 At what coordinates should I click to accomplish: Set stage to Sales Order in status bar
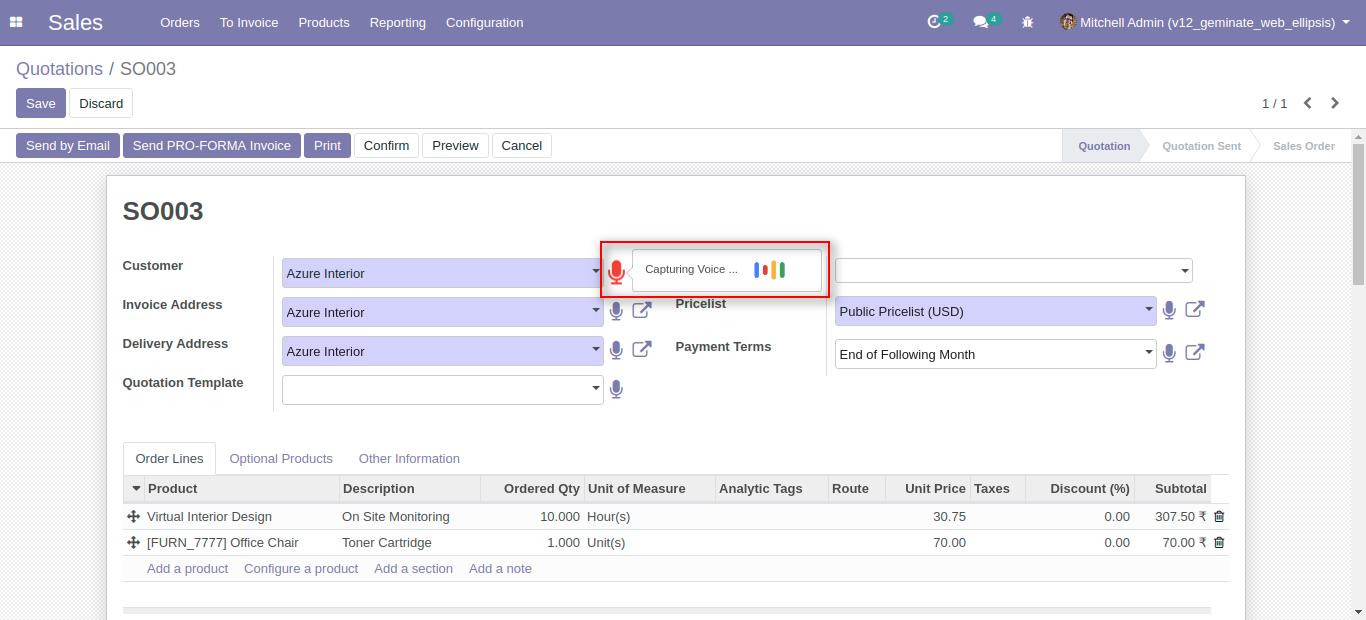click(x=1302, y=145)
